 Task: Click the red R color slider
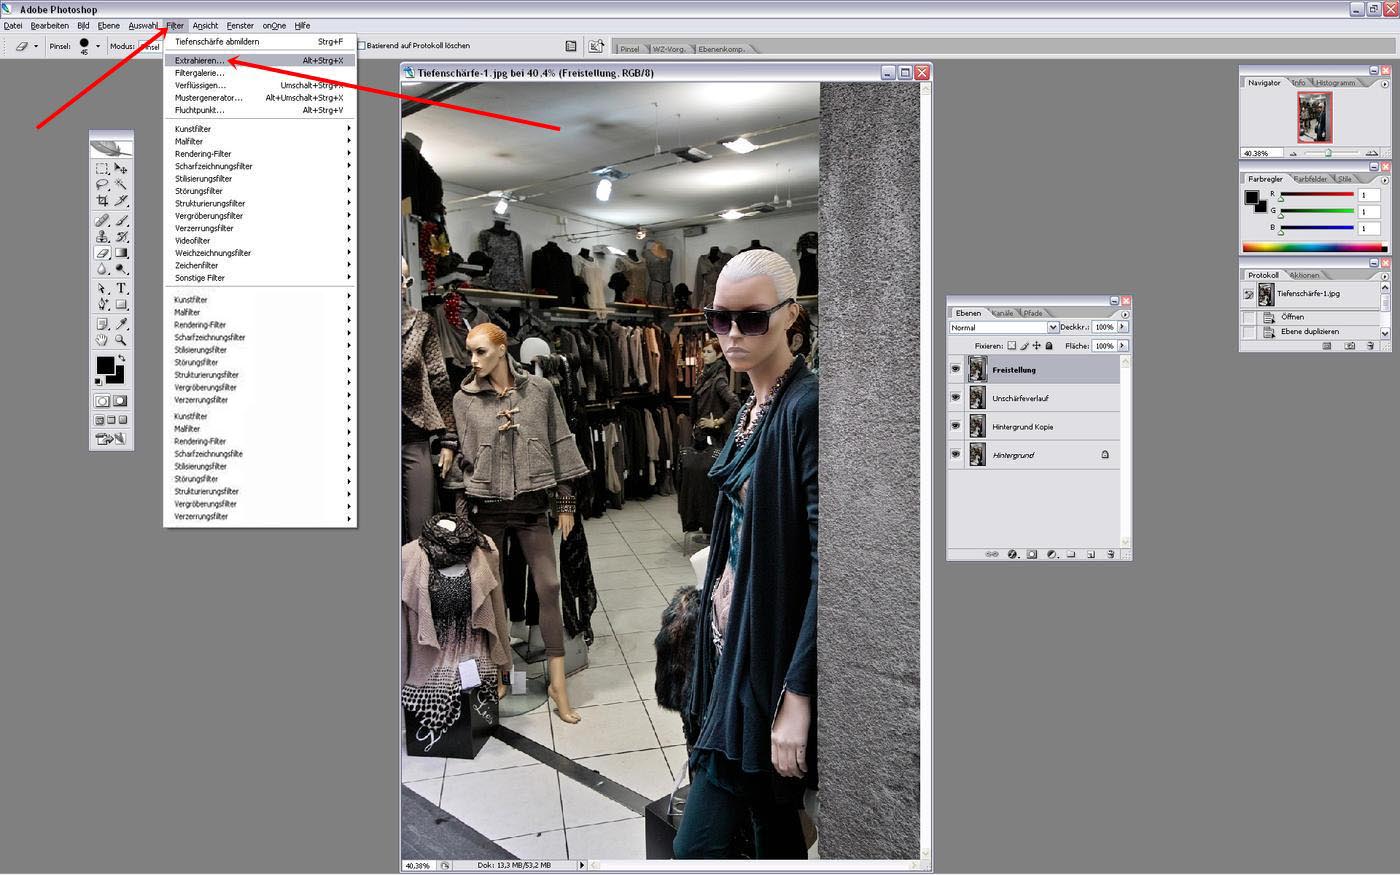pos(1317,194)
